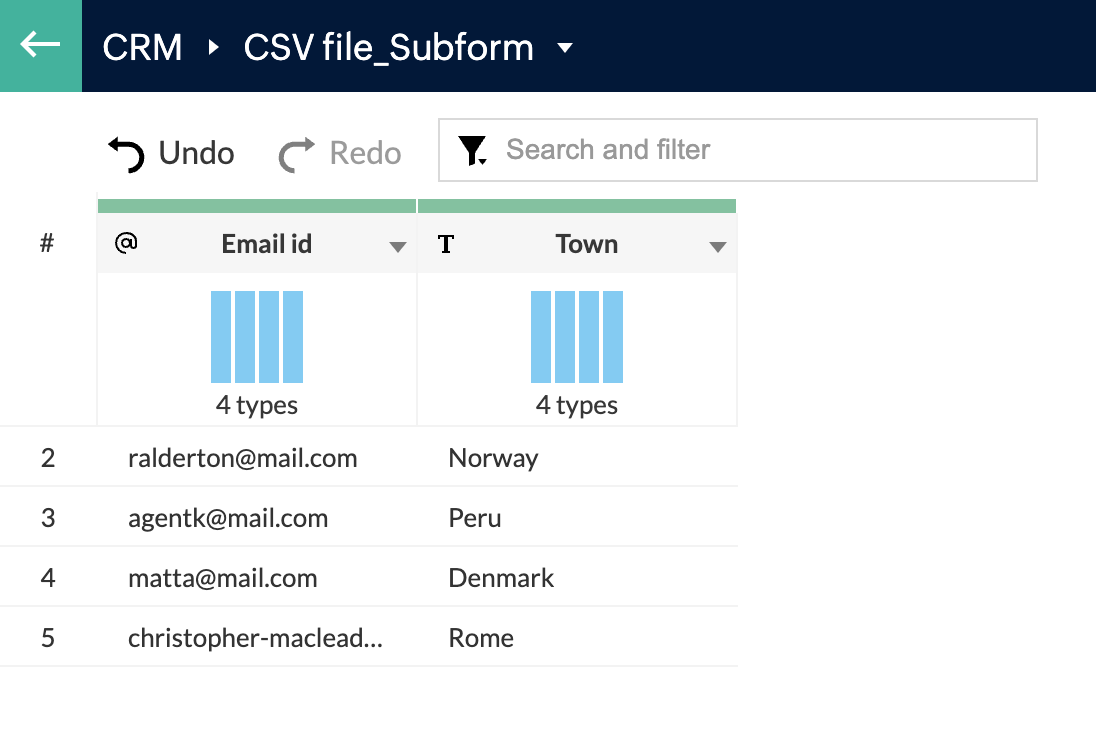
Task: Select the matta@mail.com cell
Action: pyautogui.click(x=257, y=578)
